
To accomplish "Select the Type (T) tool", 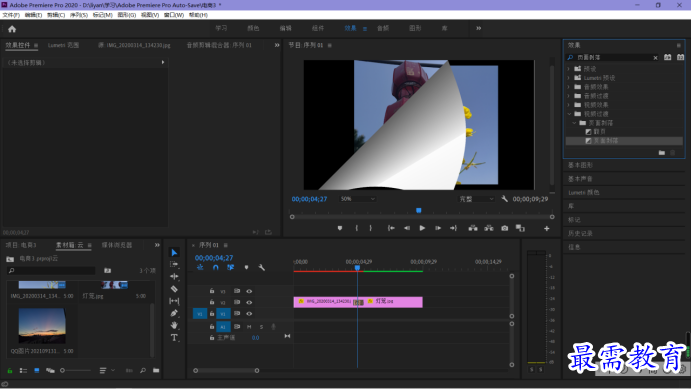I will coord(174,338).
